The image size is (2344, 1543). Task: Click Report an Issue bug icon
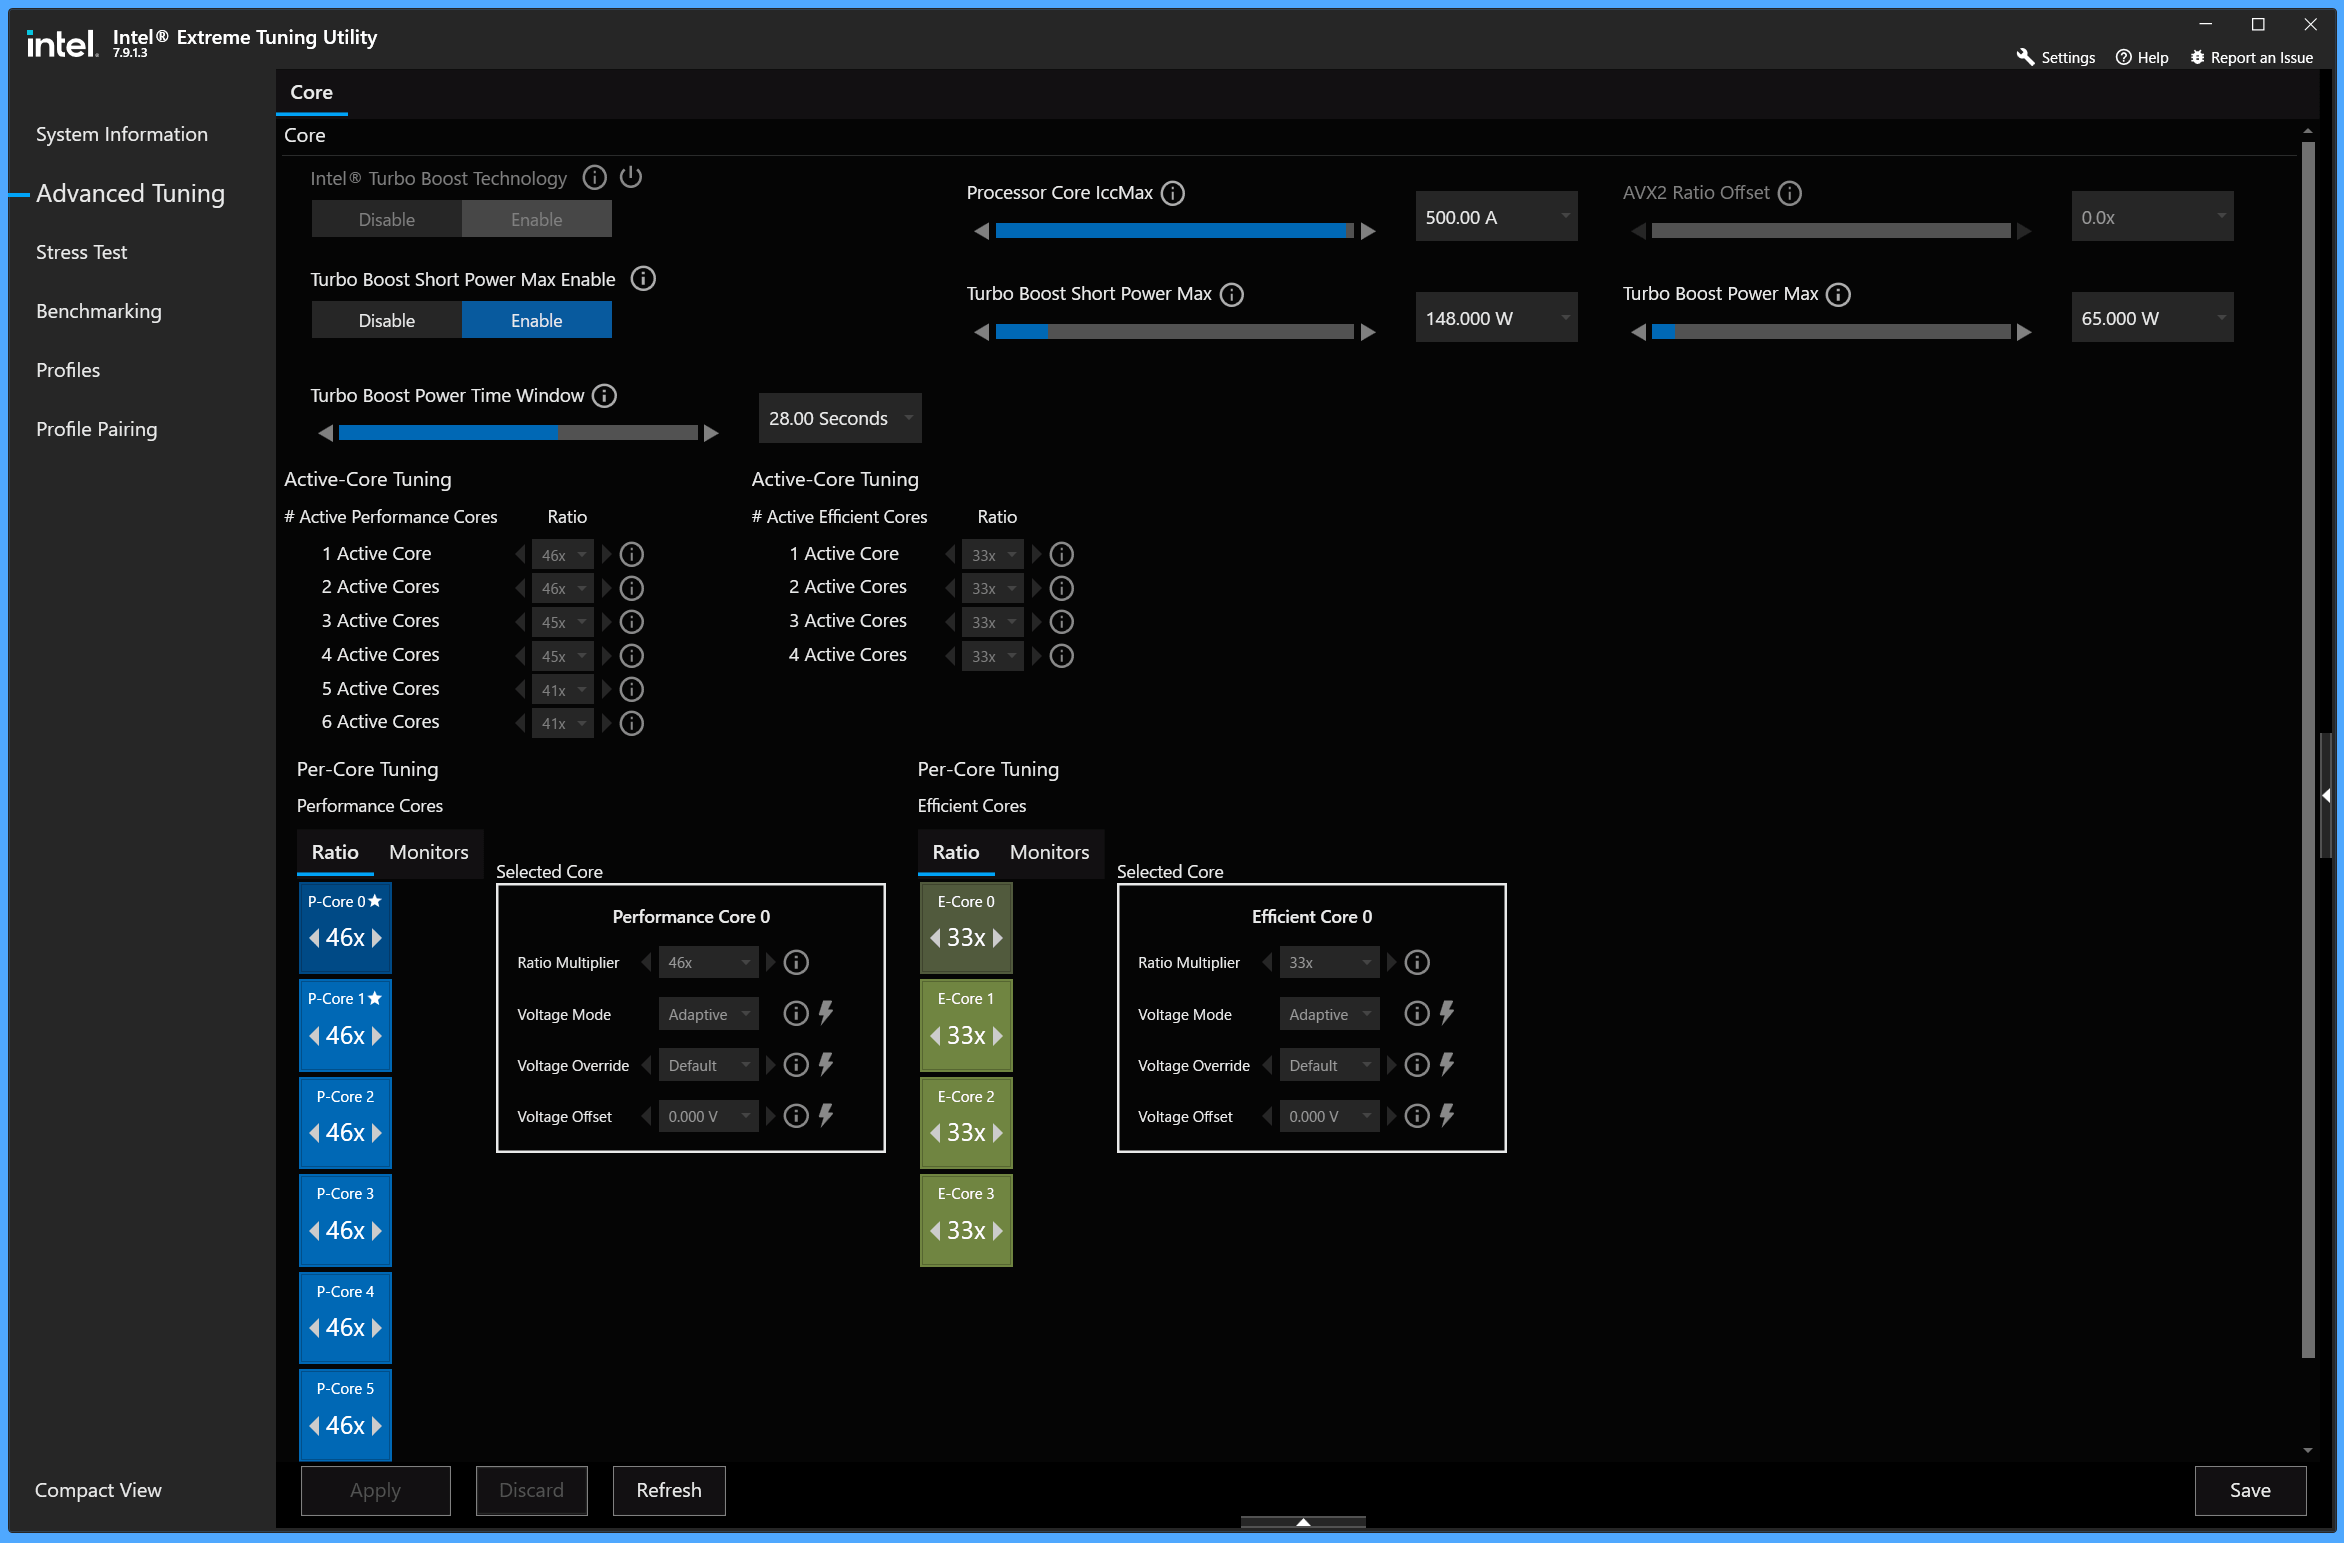click(x=2197, y=57)
